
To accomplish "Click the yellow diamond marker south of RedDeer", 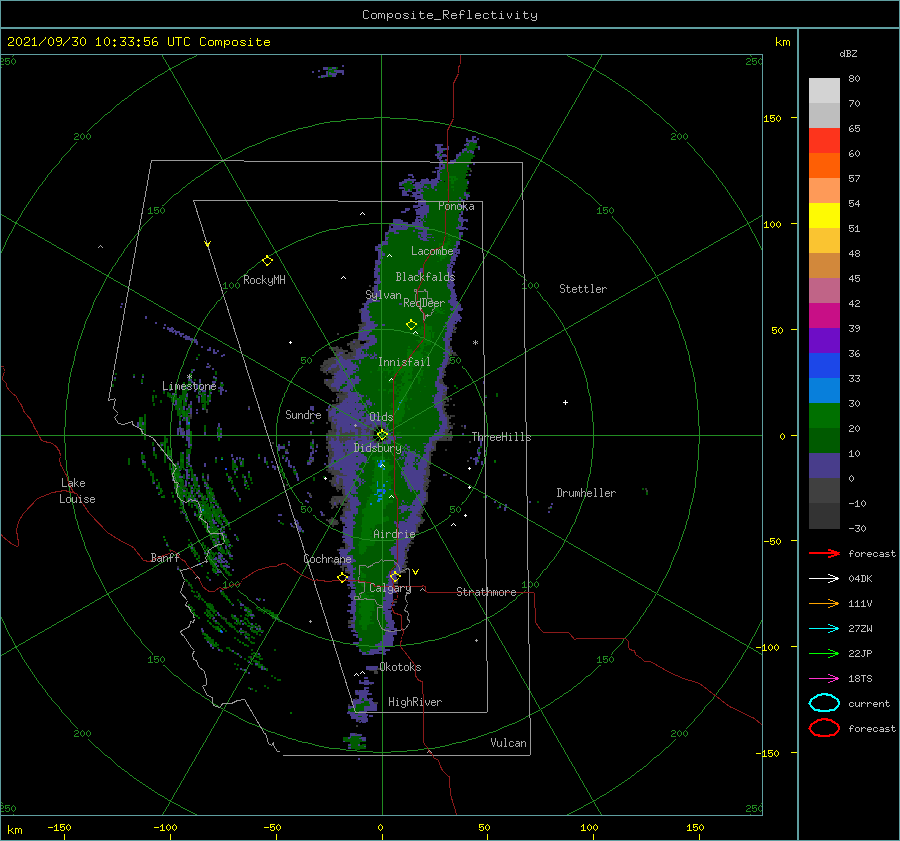I will pyautogui.click(x=412, y=325).
